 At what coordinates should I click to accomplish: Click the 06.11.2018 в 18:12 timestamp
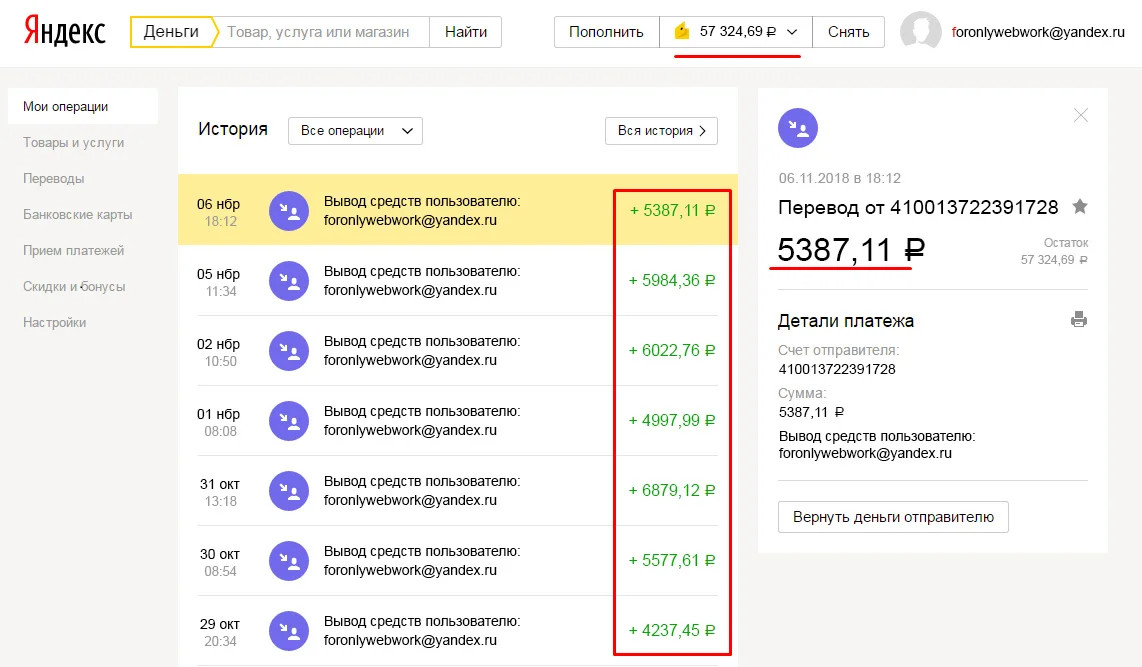(x=840, y=178)
